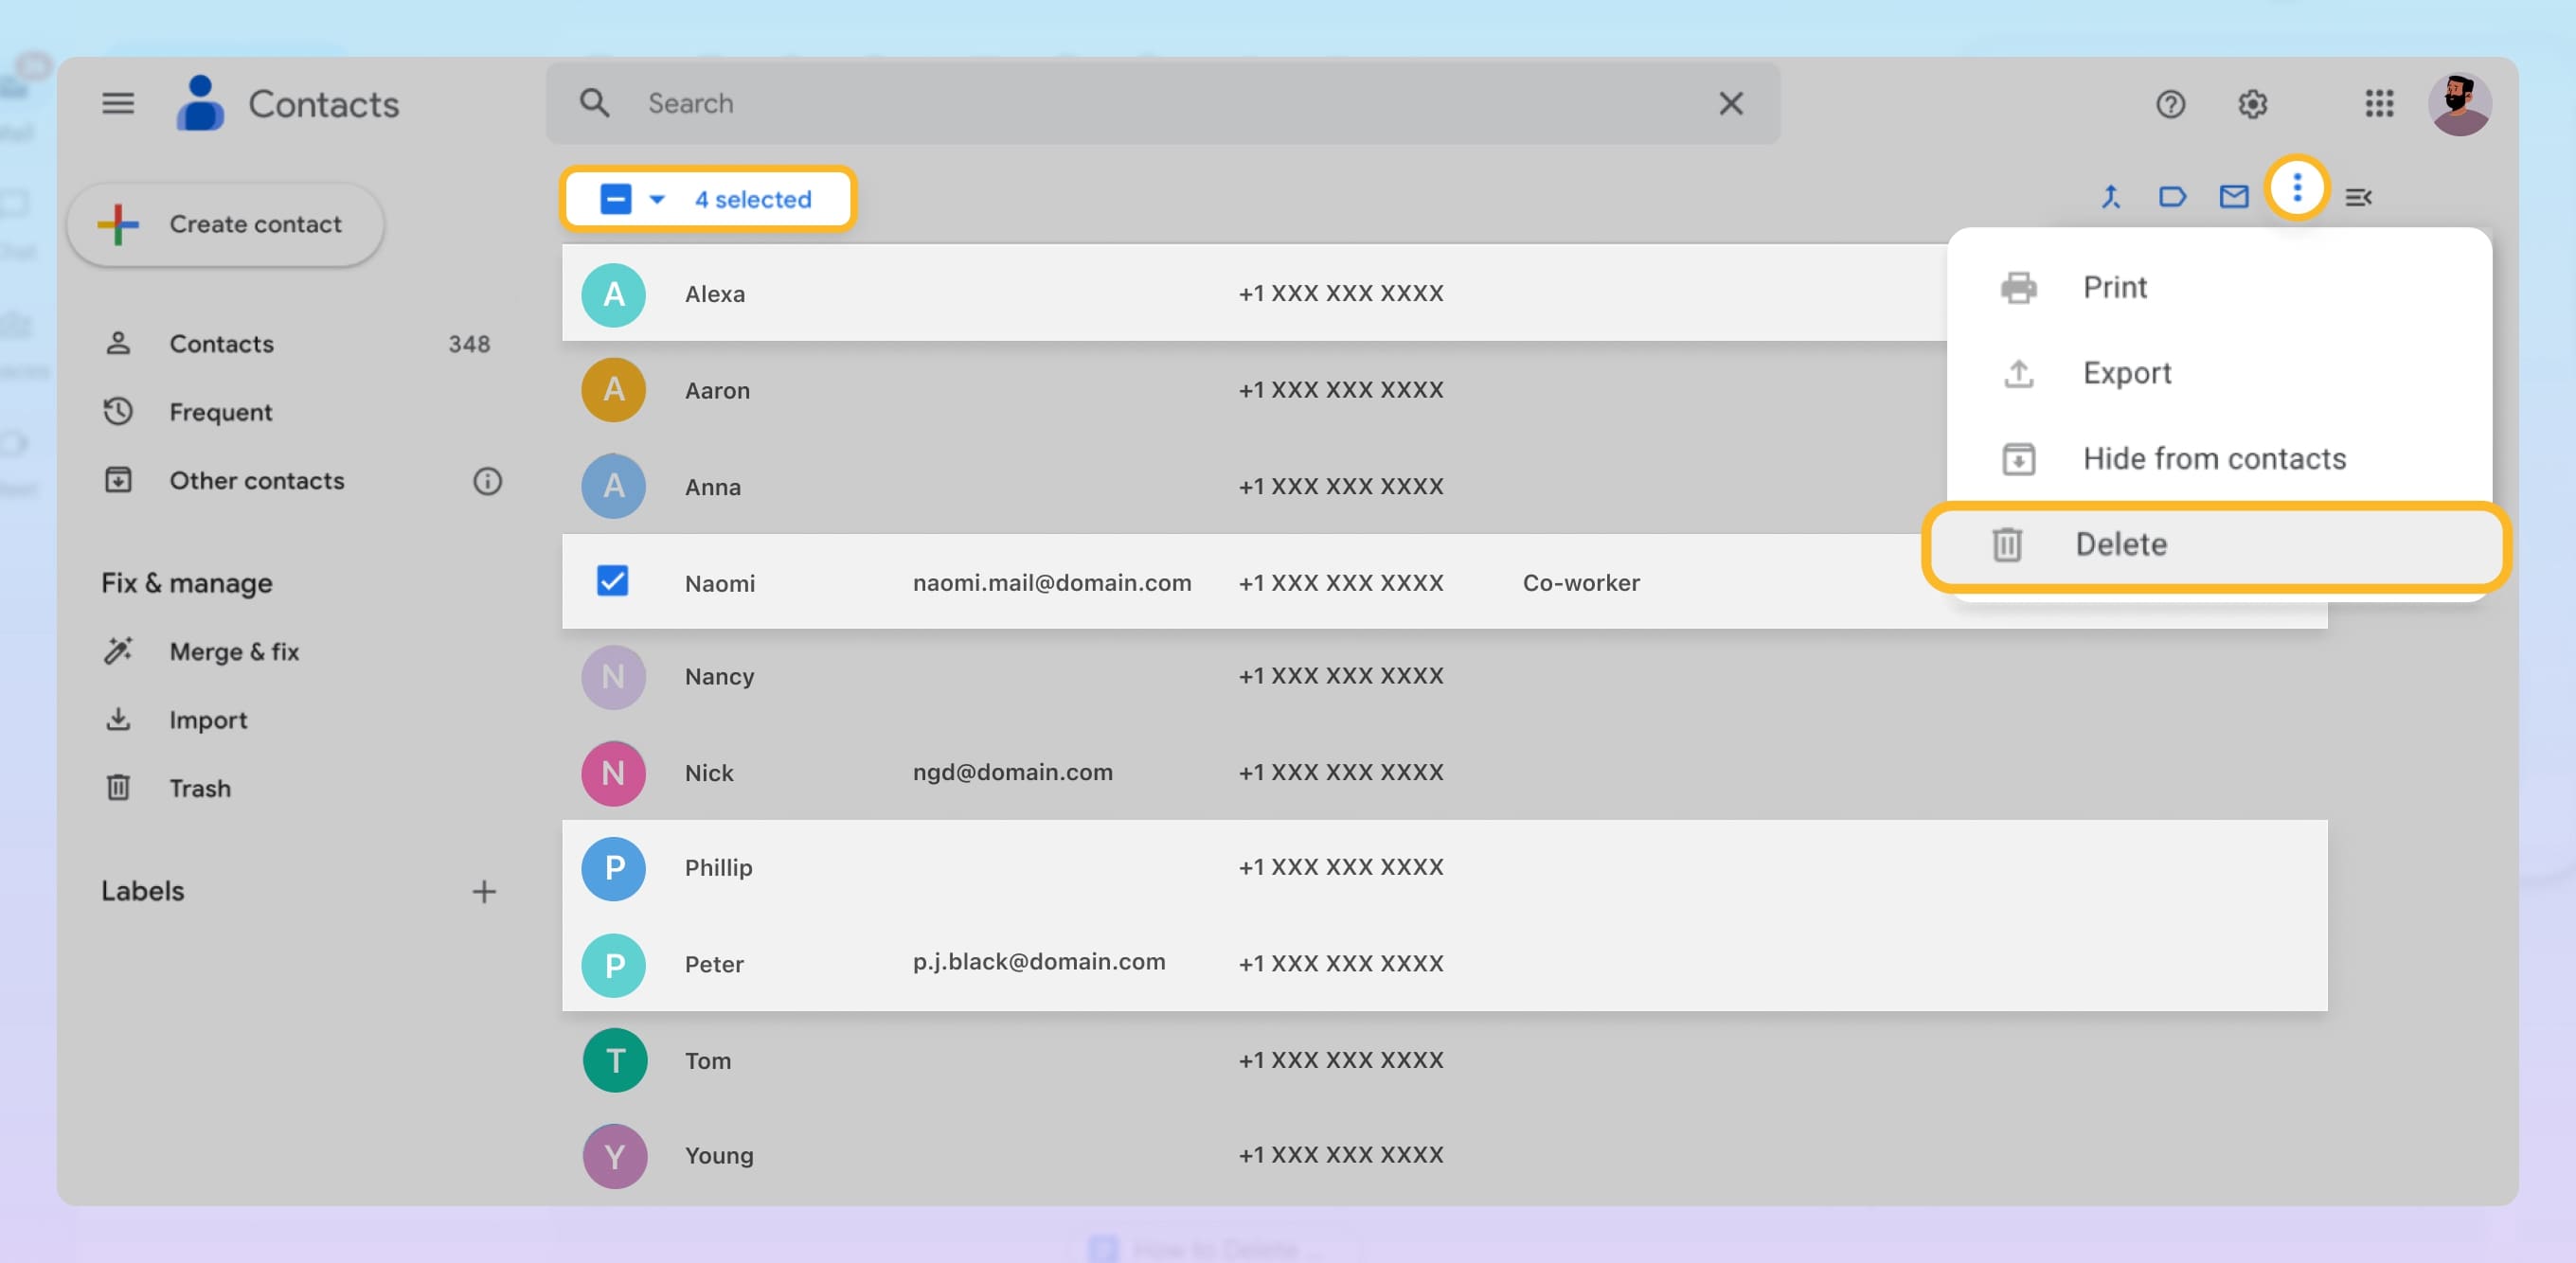The image size is (2576, 1263).
Task: Enable checkbox for Alexa contact row
Action: click(x=615, y=294)
